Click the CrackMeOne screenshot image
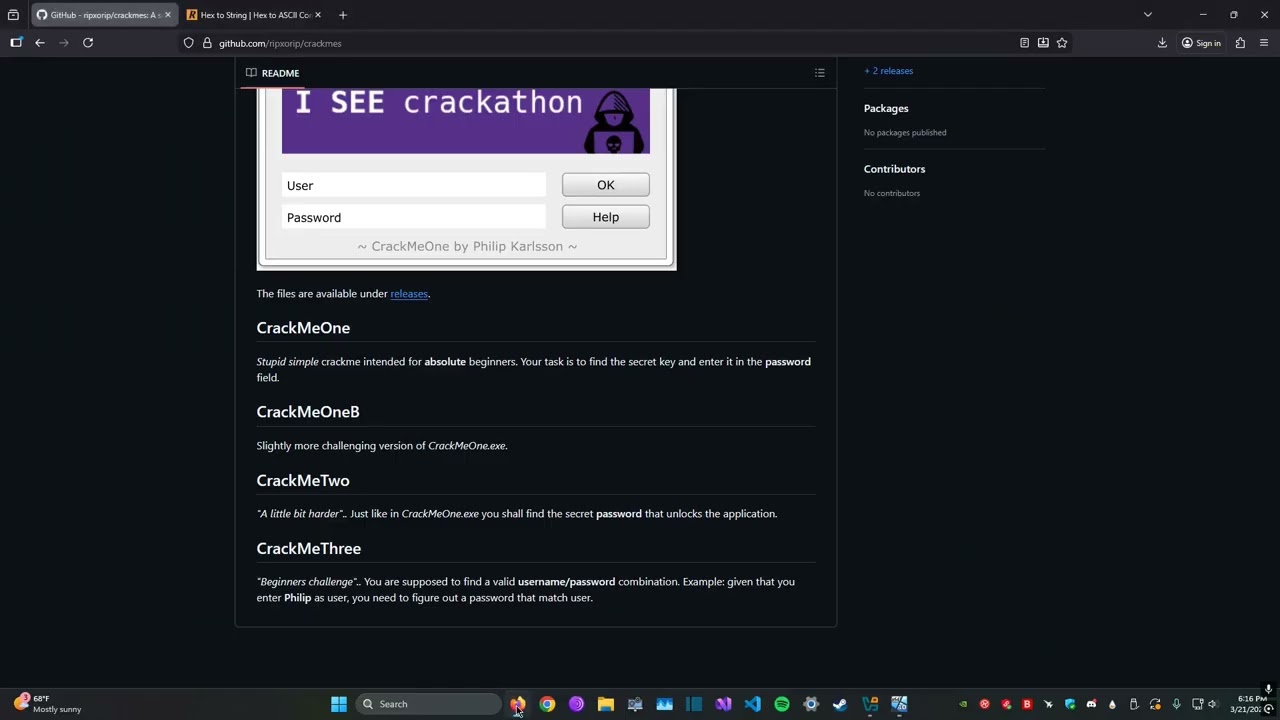The image size is (1280, 720). pyautogui.click(x=466, y=178)
